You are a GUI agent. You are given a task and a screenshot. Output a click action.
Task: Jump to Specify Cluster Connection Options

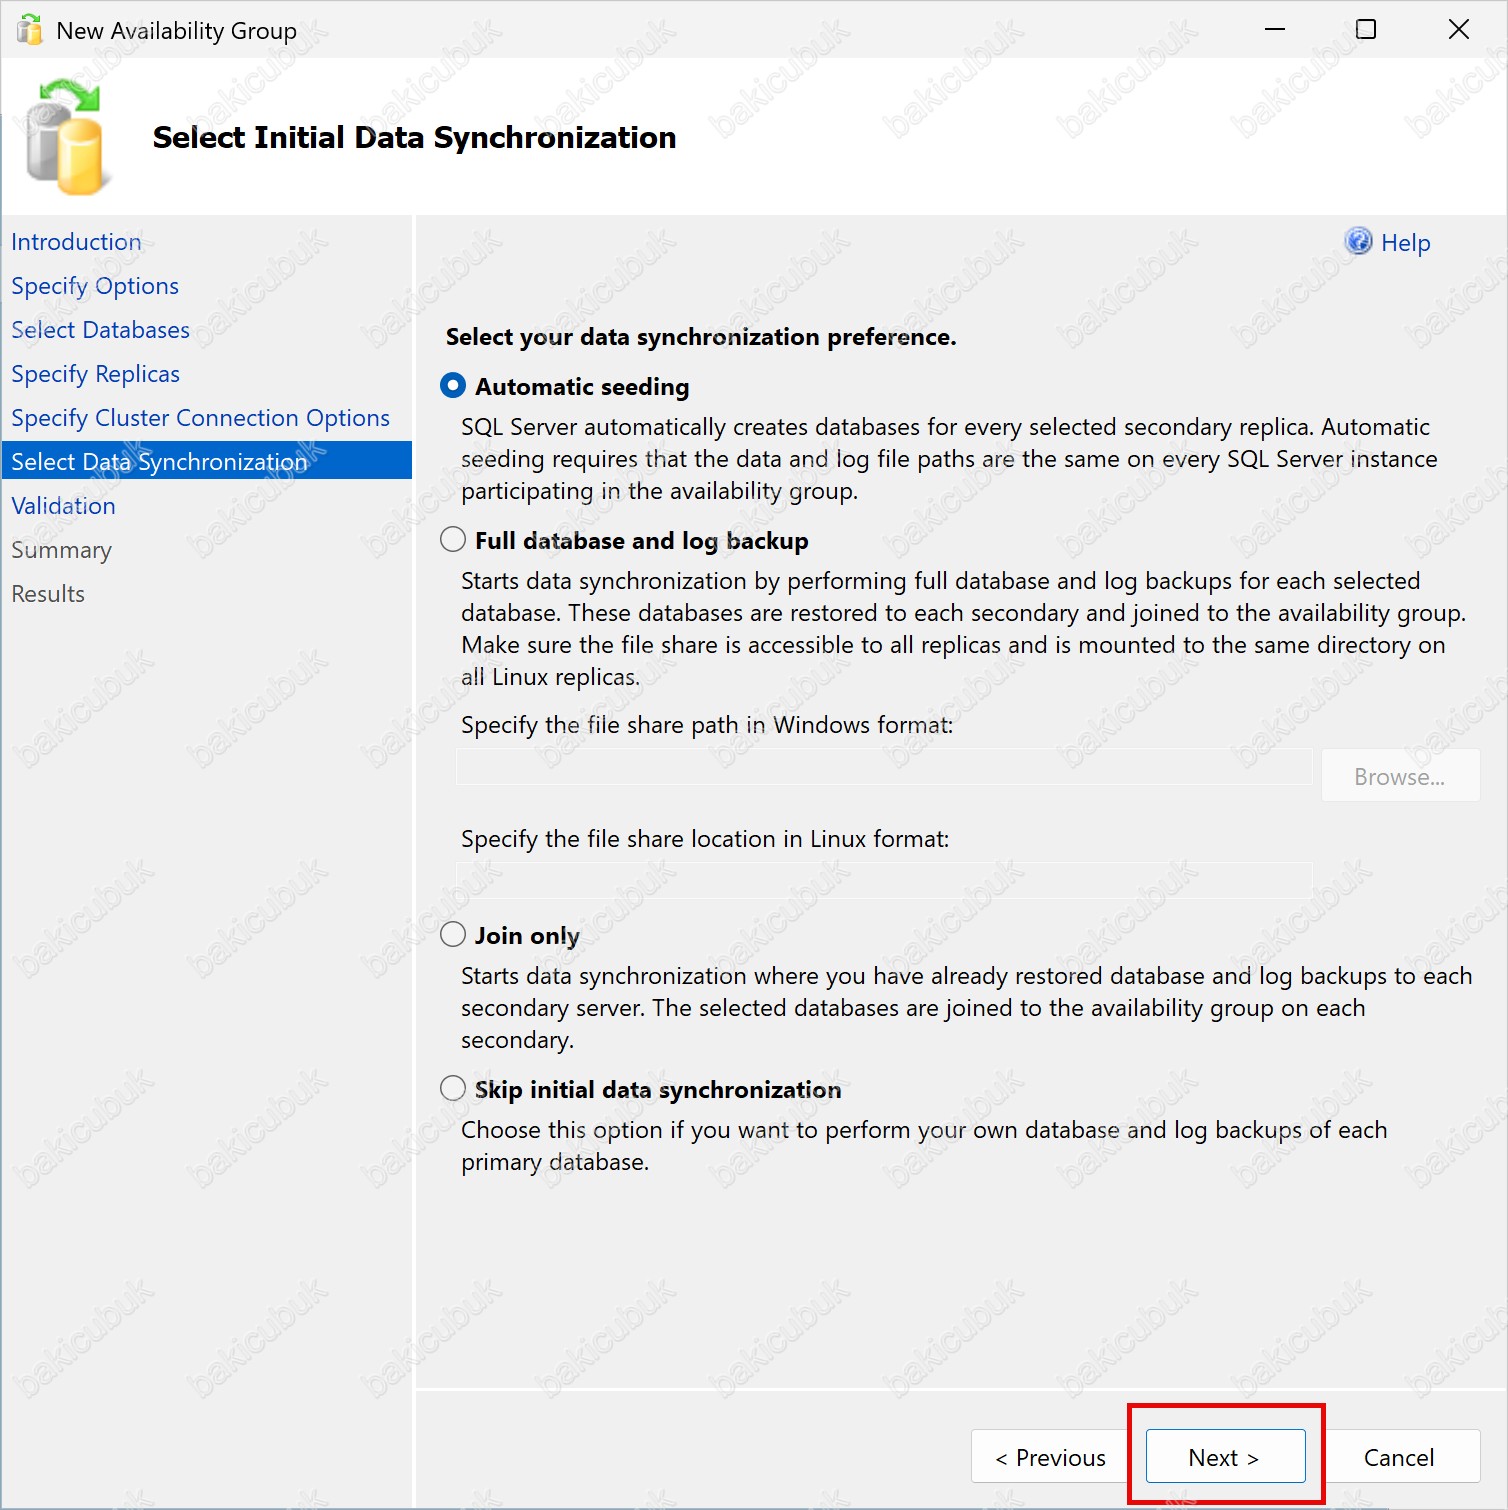click(x=200, y=418)
